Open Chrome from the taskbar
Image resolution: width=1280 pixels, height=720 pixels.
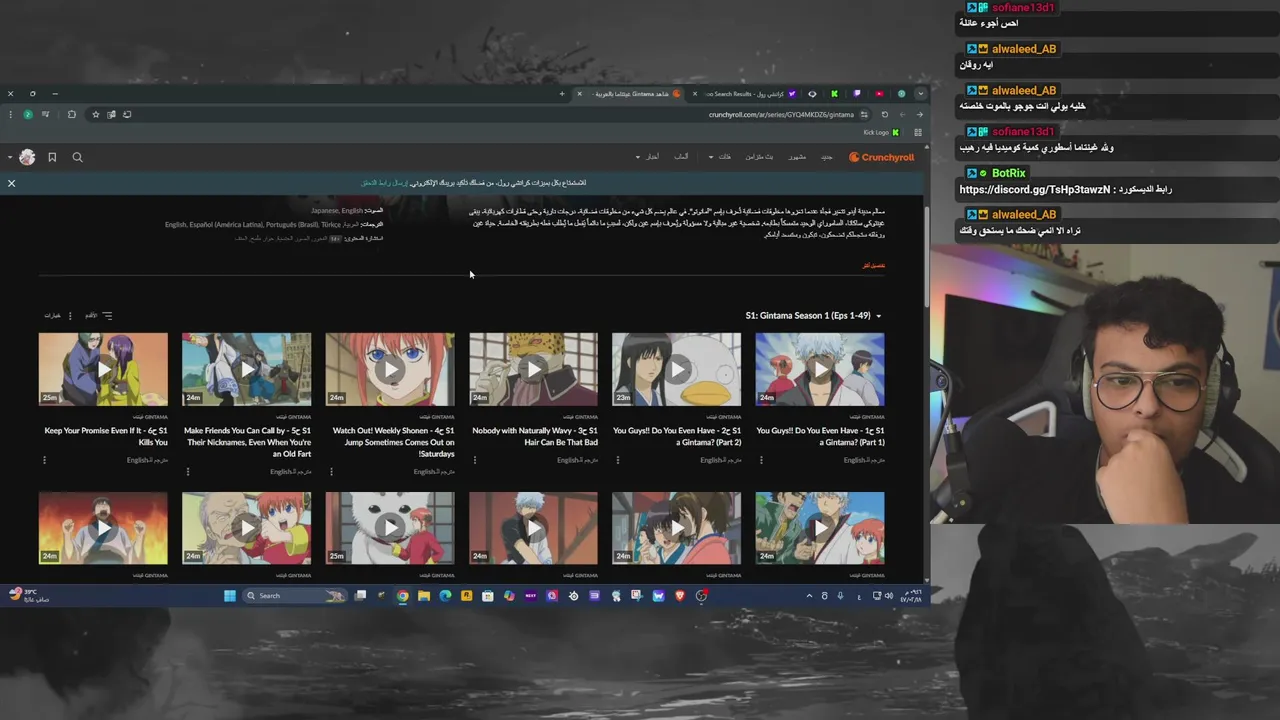tap(403, 596)
